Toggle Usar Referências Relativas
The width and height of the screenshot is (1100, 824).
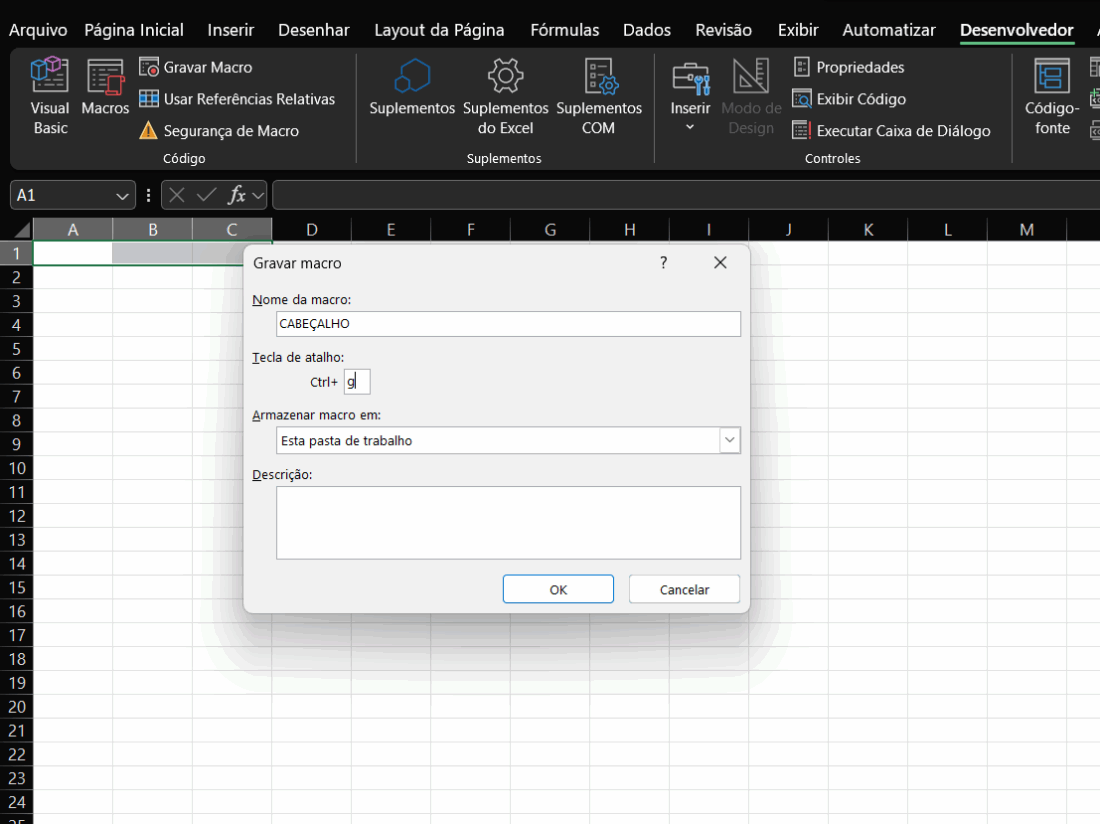pyautogui.click(x=237, y=99)
